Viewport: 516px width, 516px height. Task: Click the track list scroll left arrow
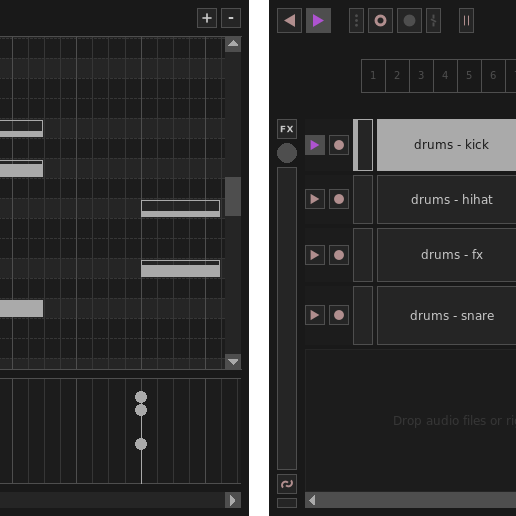click(312, 500)
